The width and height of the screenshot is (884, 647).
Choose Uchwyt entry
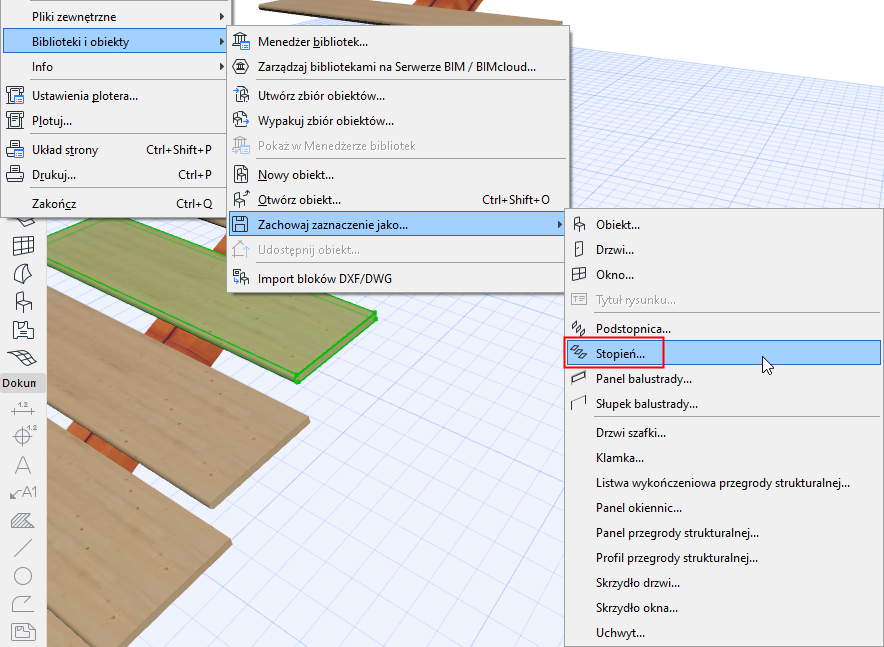pos(723,632)
